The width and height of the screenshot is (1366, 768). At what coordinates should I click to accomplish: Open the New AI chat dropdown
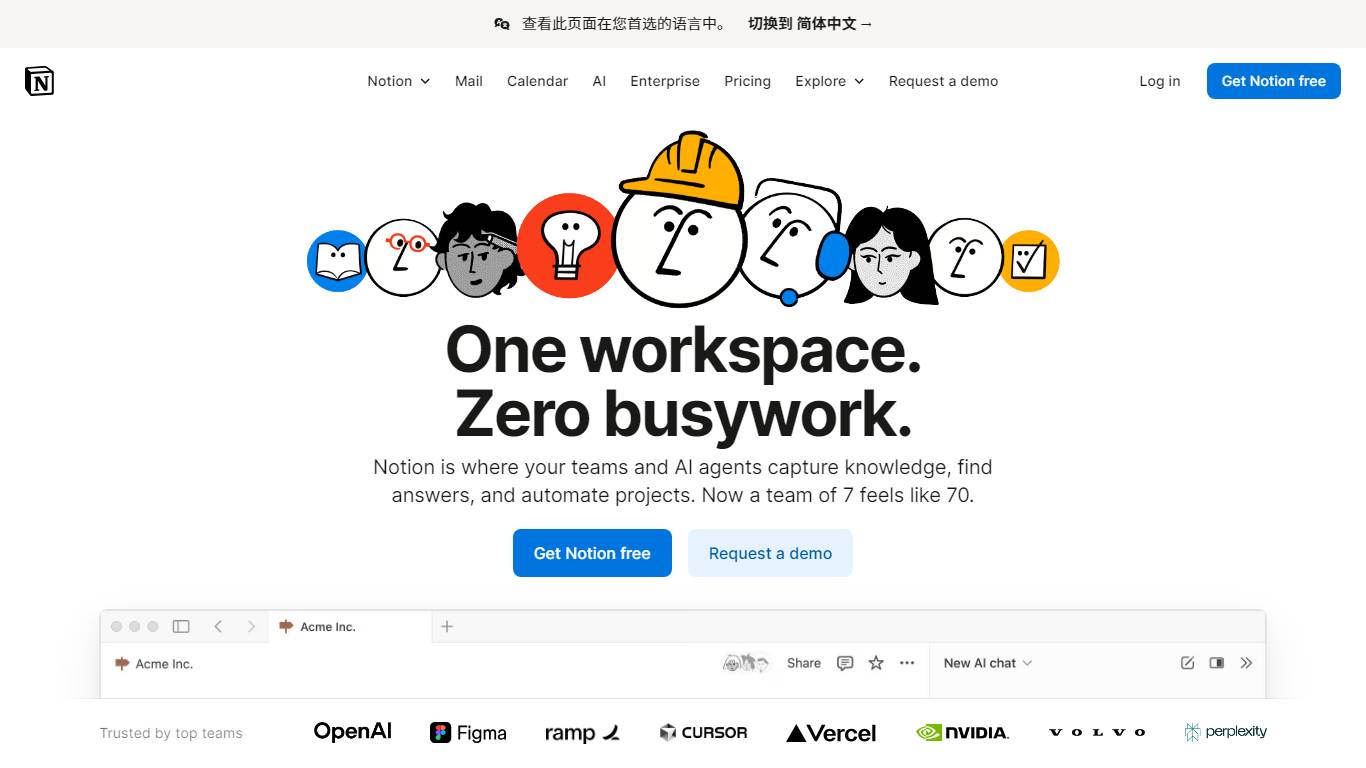(988, 663)
